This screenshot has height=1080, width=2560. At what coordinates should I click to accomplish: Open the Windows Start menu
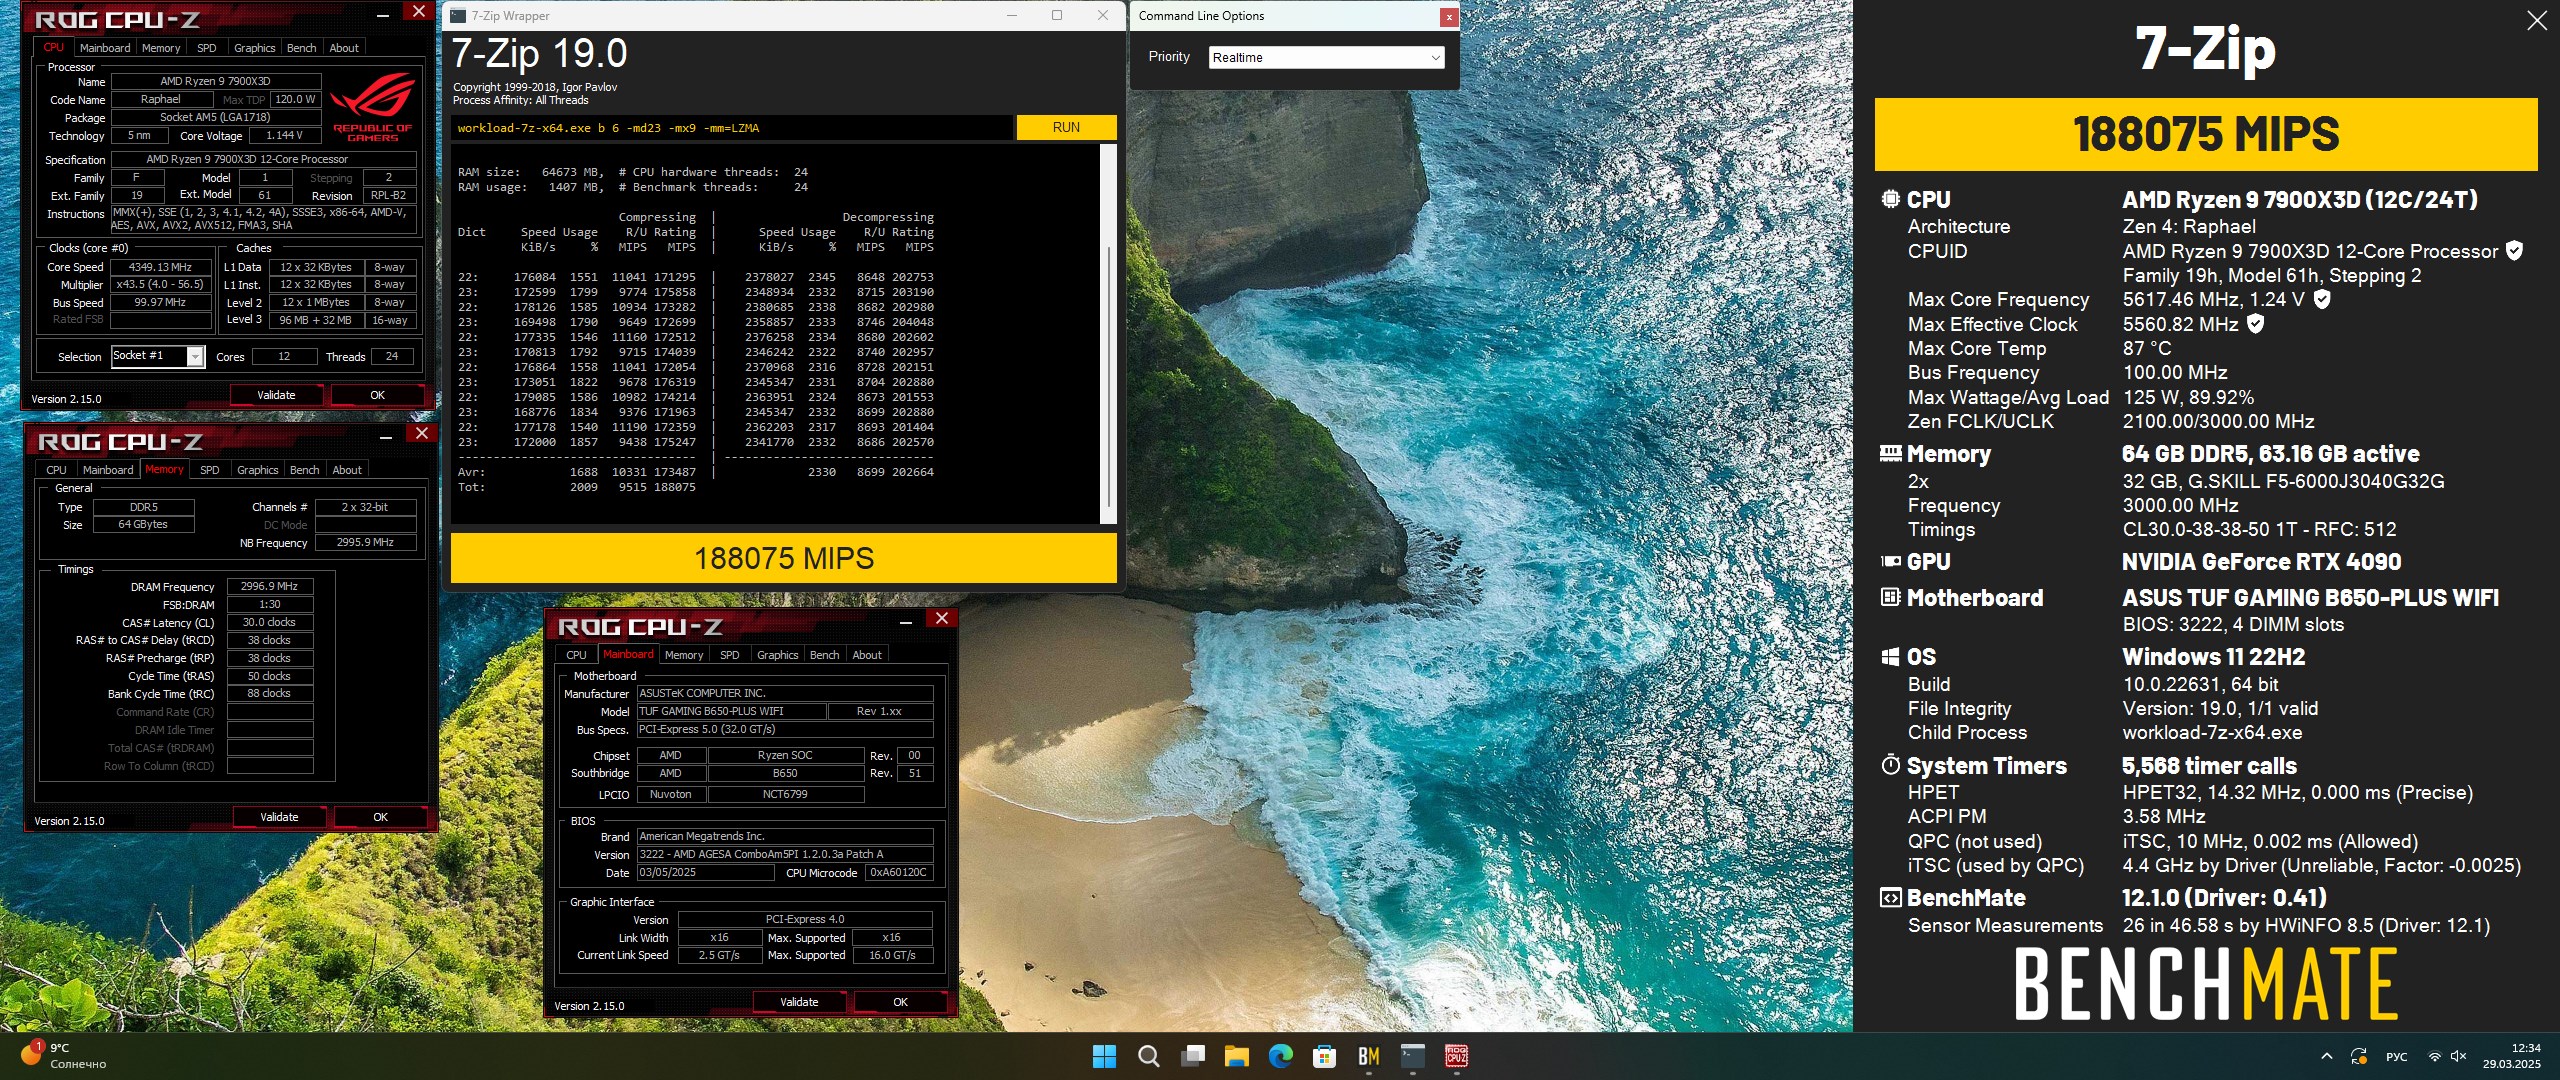tap(1104, 1056)
